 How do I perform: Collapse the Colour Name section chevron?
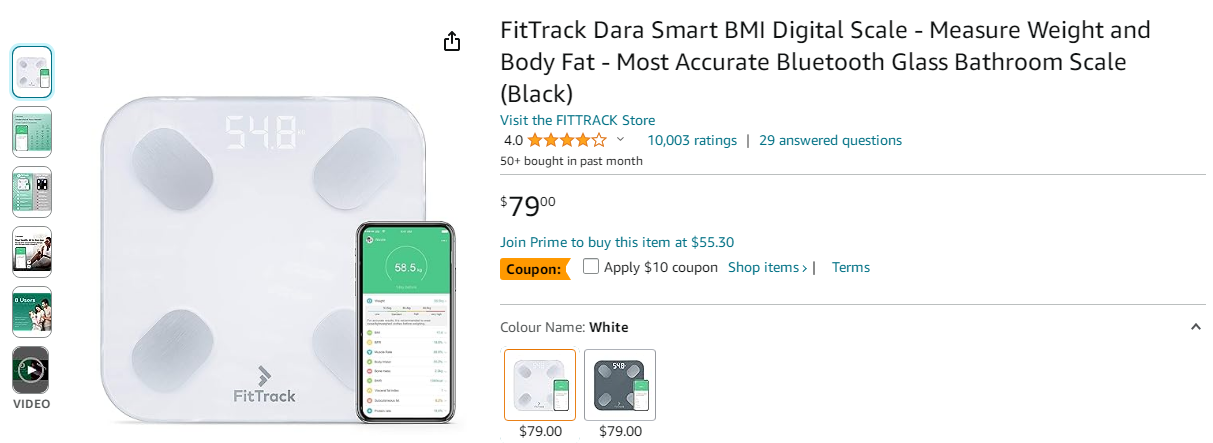pos(1196,327)
